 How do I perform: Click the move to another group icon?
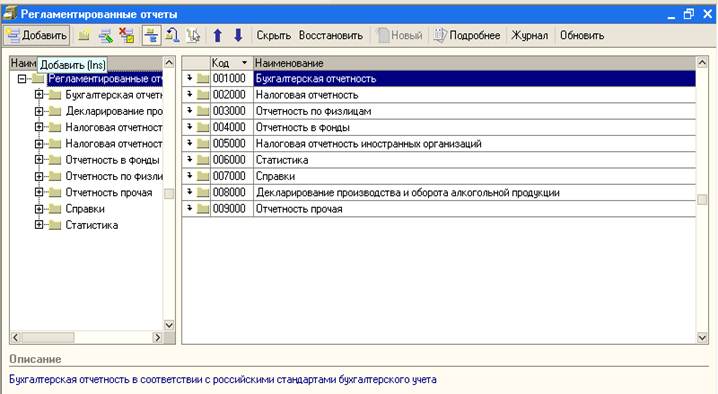(172, 35)
